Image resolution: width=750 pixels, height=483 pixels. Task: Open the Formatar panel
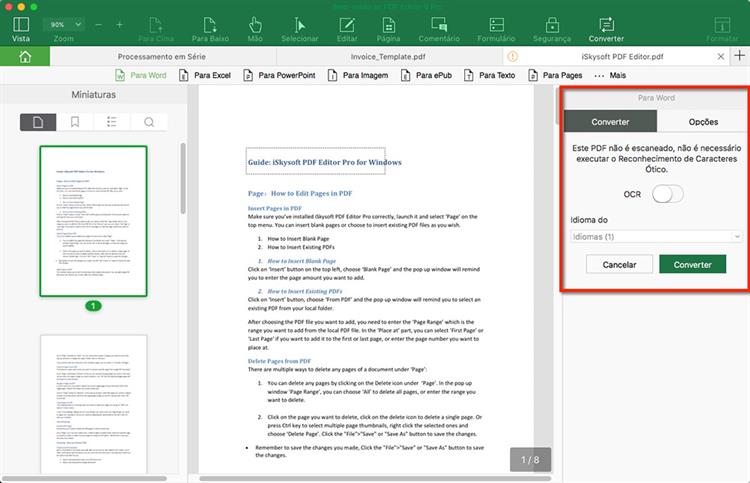722,29
